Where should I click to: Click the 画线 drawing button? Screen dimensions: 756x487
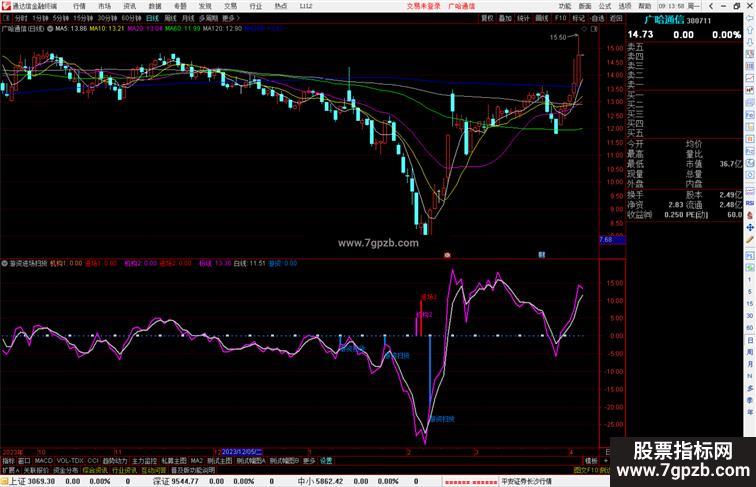pyautogui.click(x=542, y=18)
